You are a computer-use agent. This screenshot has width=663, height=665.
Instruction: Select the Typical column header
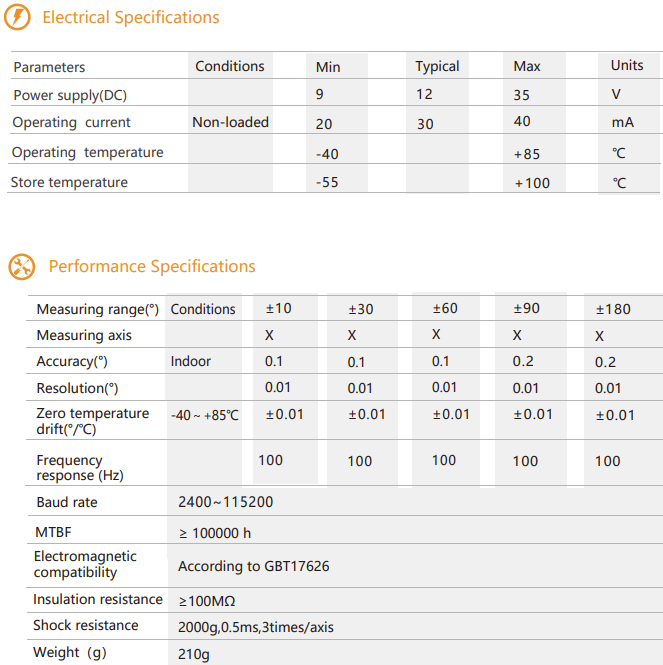coord(437,66)
